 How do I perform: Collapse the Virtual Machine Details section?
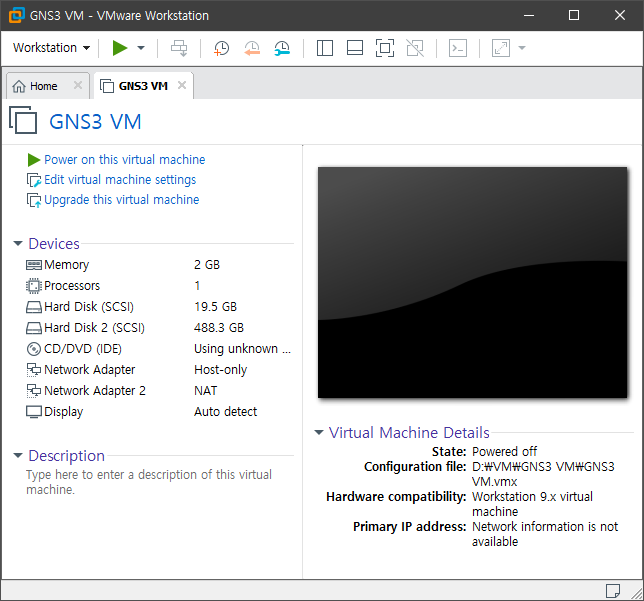click(319, 433)
